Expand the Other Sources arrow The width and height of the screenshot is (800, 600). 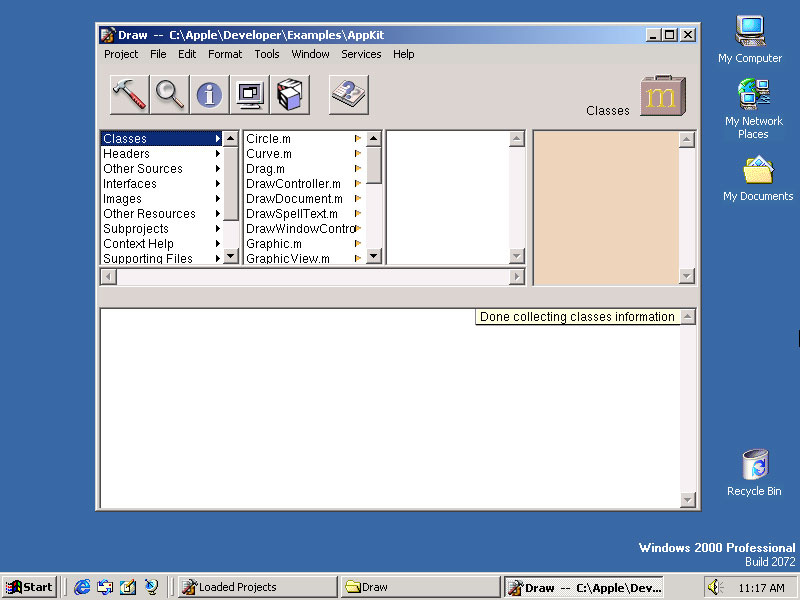218,168
